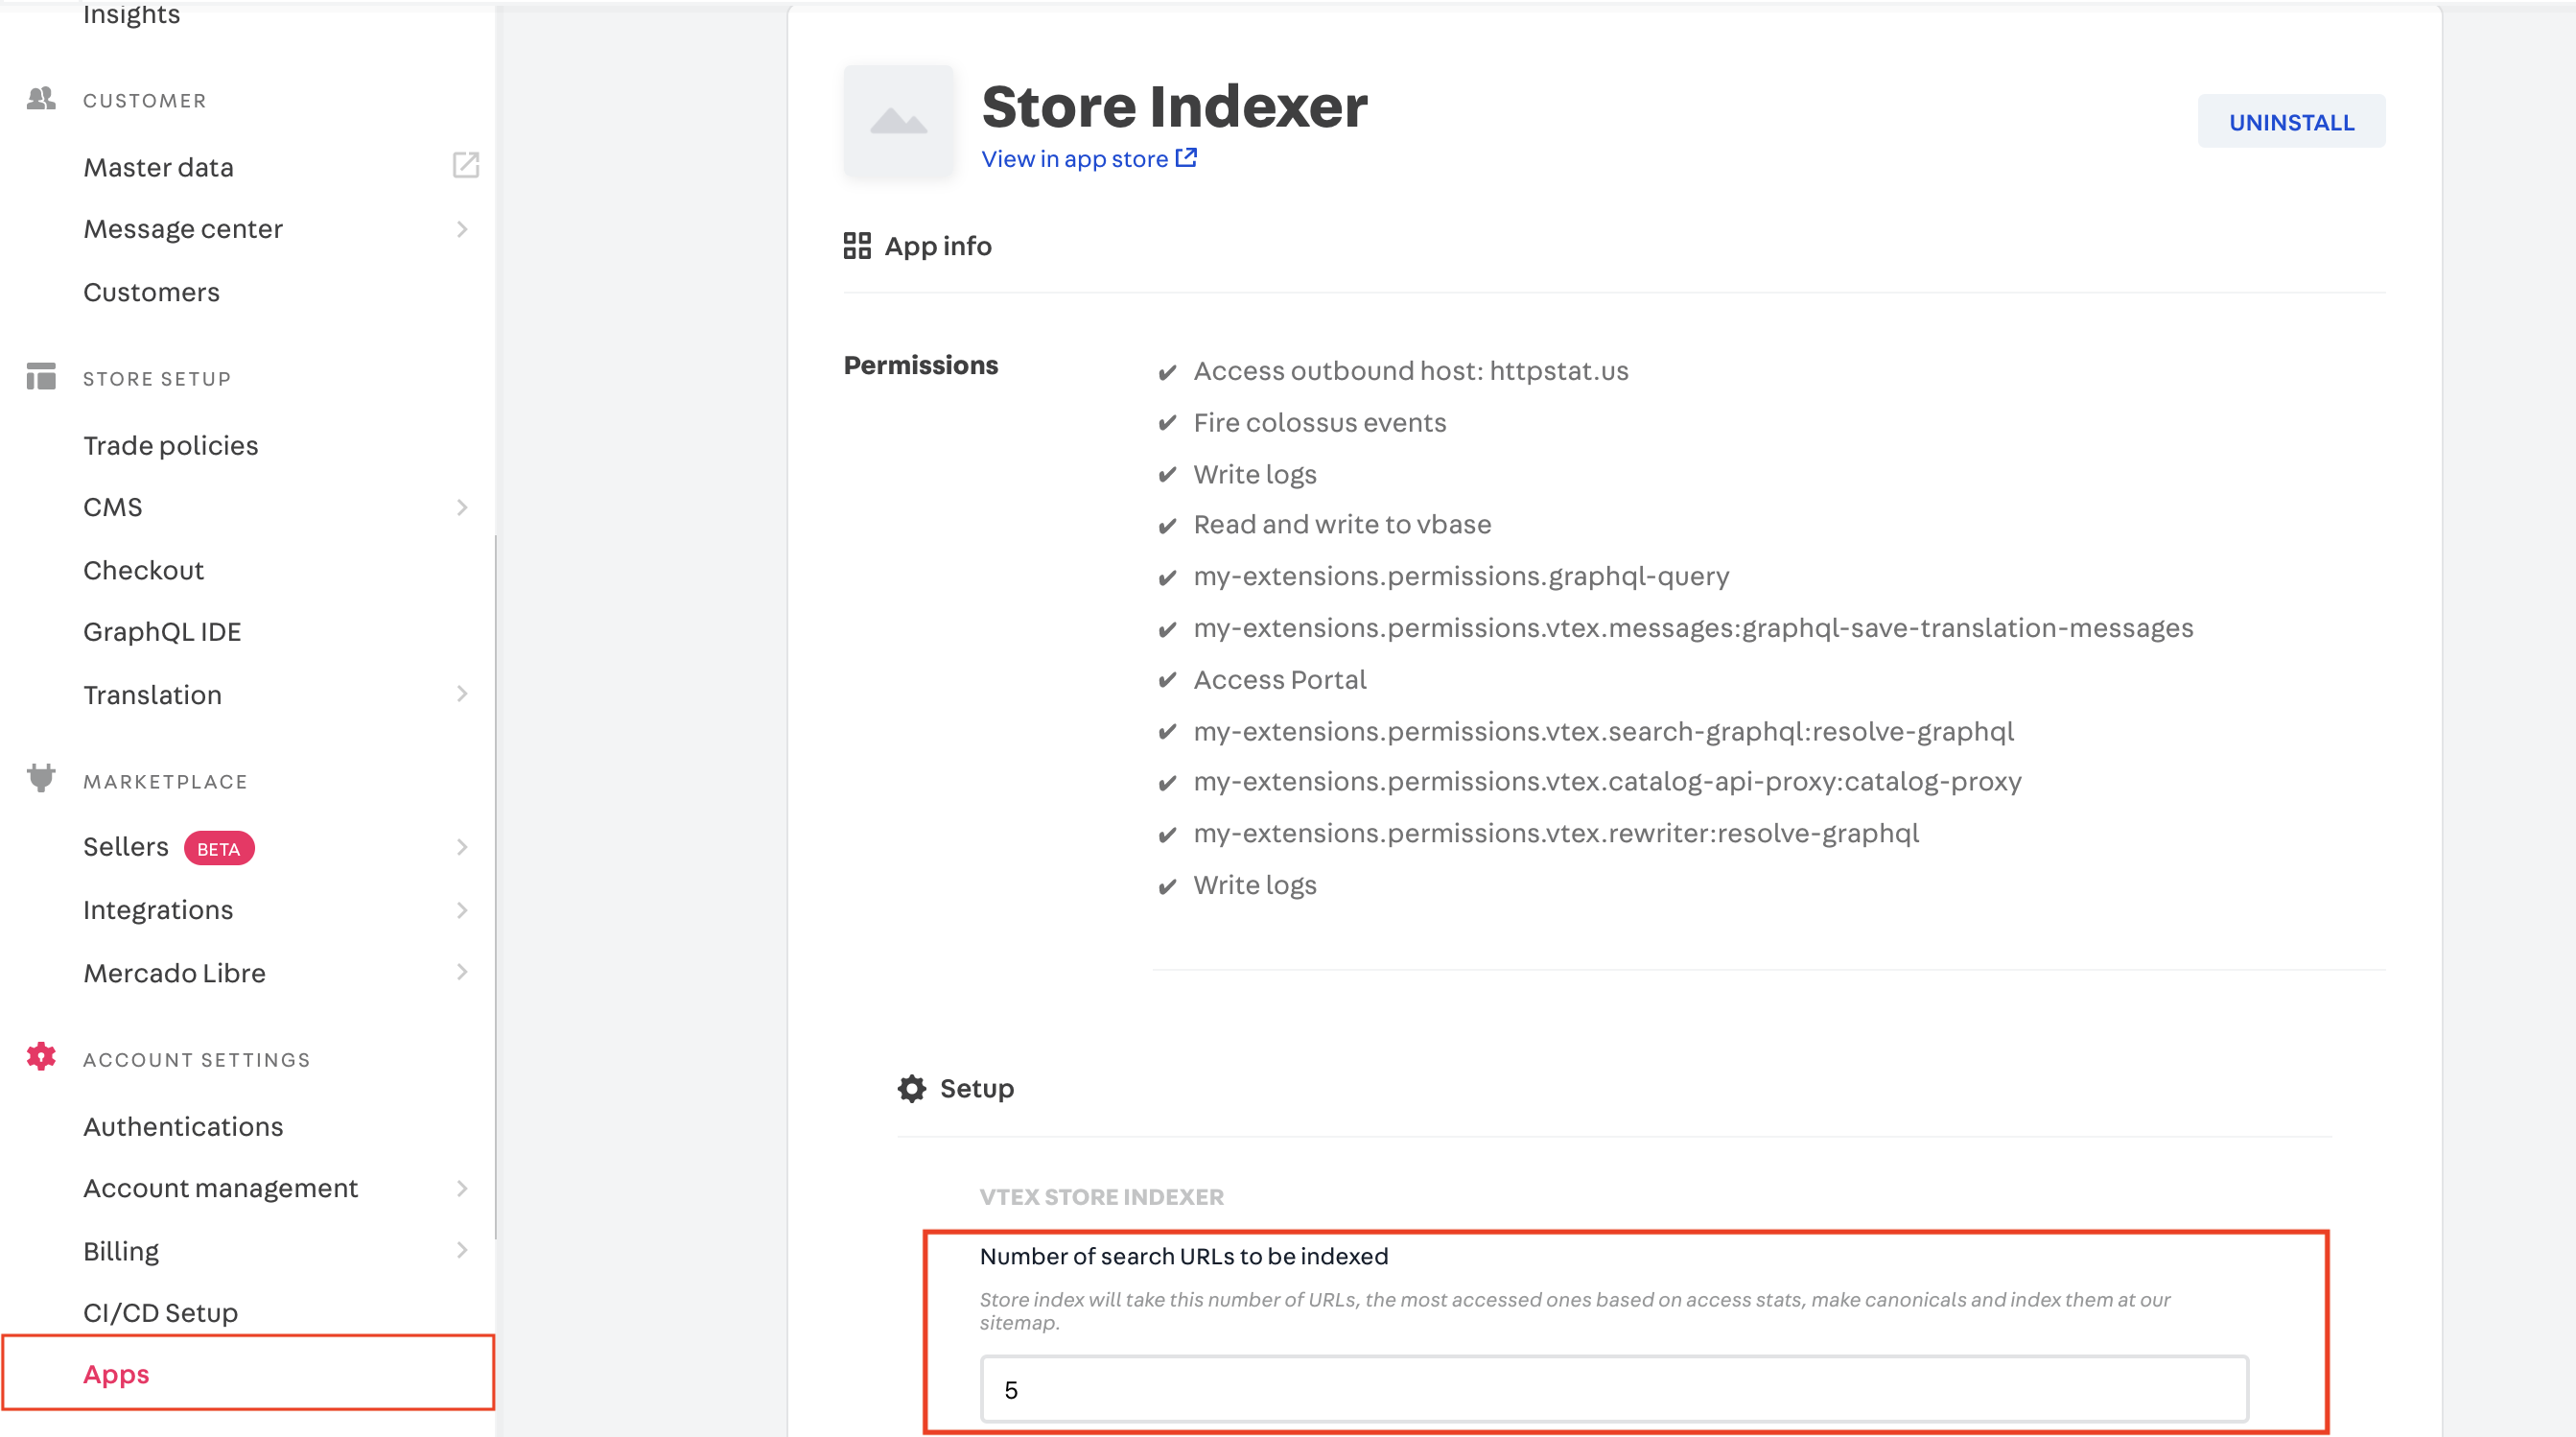
Task: Click the Setup gear icon
Action: 912,1089
